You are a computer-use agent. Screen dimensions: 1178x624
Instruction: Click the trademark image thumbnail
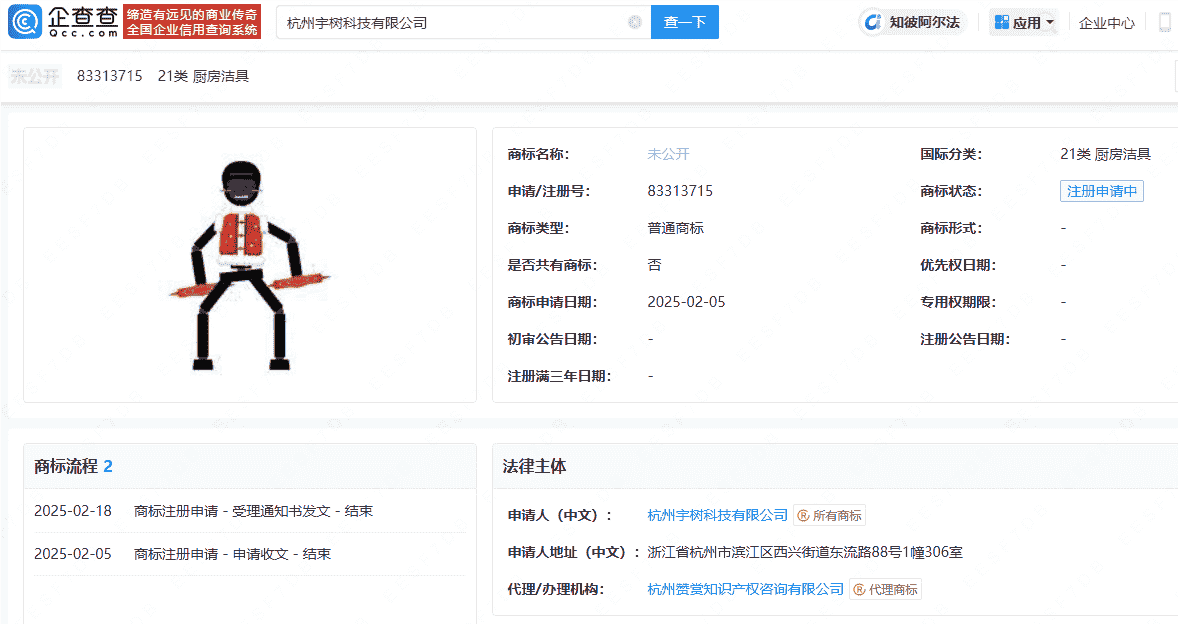(x=249, y=265)
